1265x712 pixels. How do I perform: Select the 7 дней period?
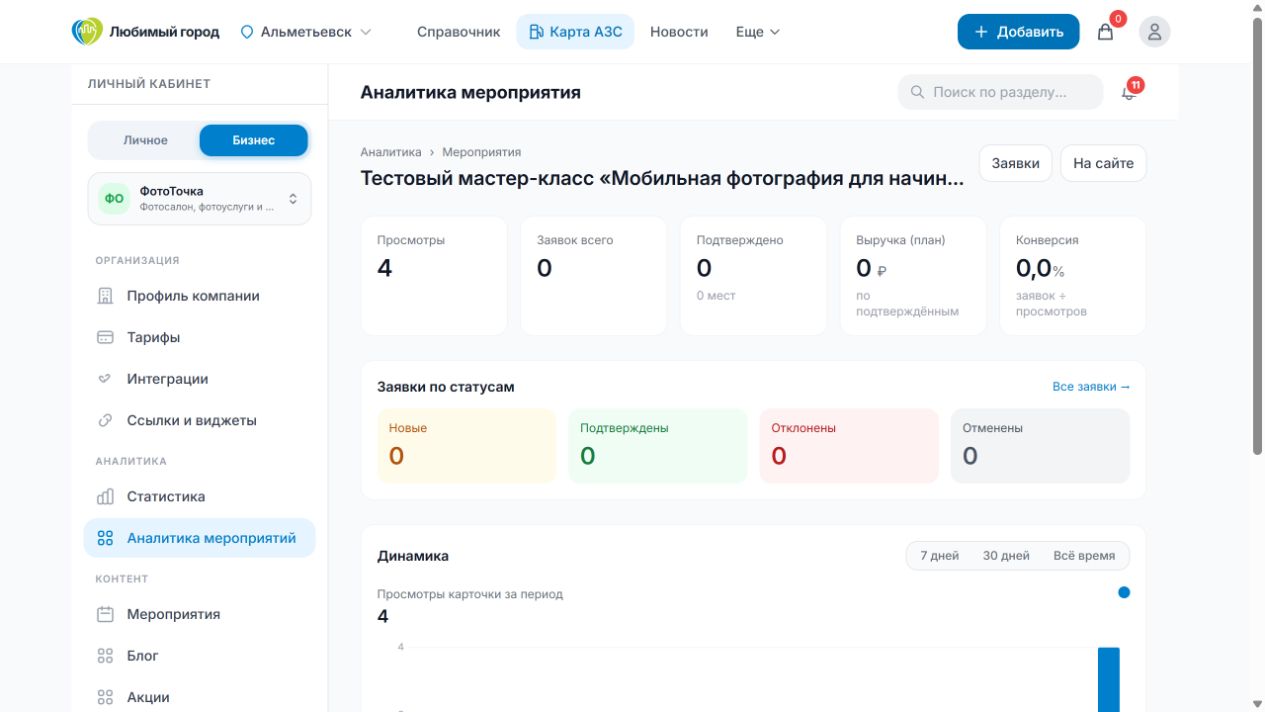click(940, 555)
